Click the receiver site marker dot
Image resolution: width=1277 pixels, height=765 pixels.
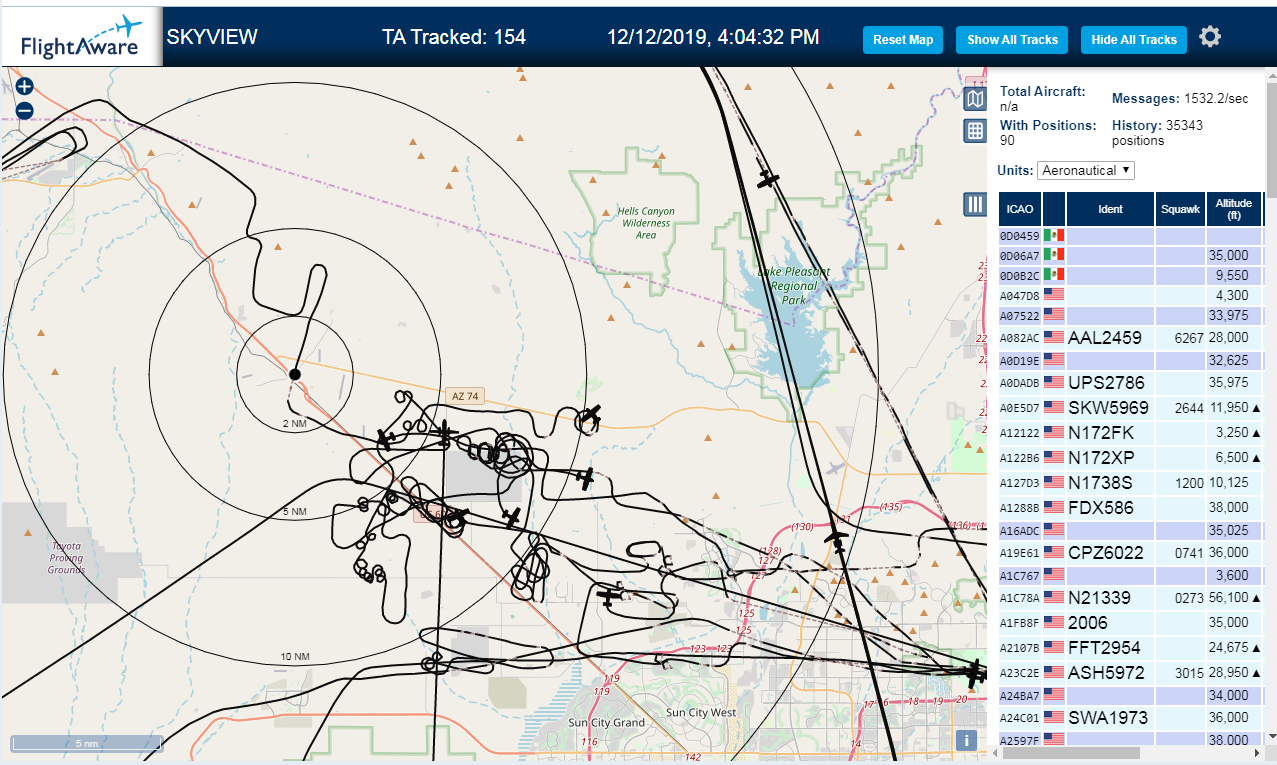(x=295, y=374)
